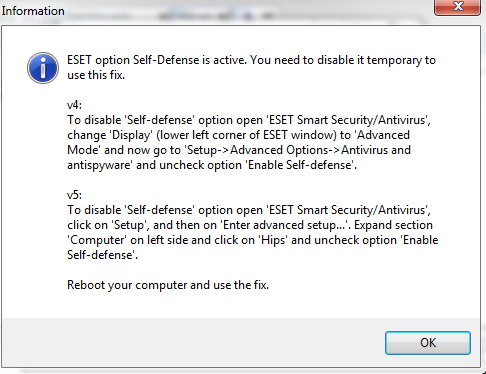486x374 pixels.
Task: Close the Information dialog with X
Action: [457, 6]
